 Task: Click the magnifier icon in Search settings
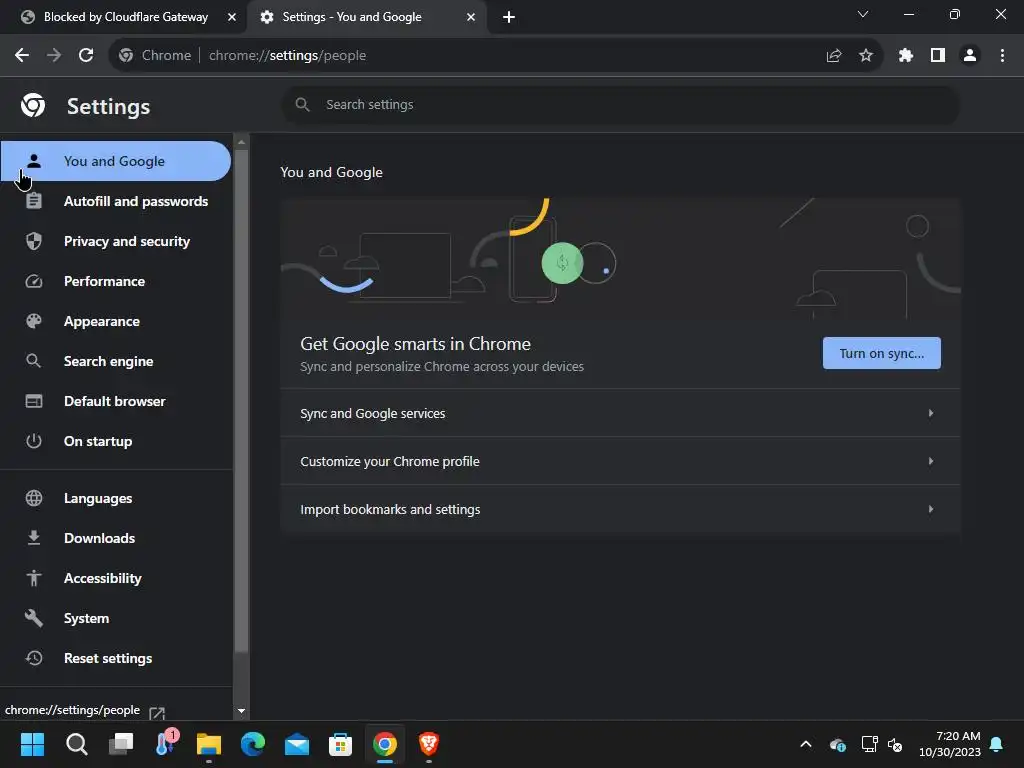pos(302,104)
